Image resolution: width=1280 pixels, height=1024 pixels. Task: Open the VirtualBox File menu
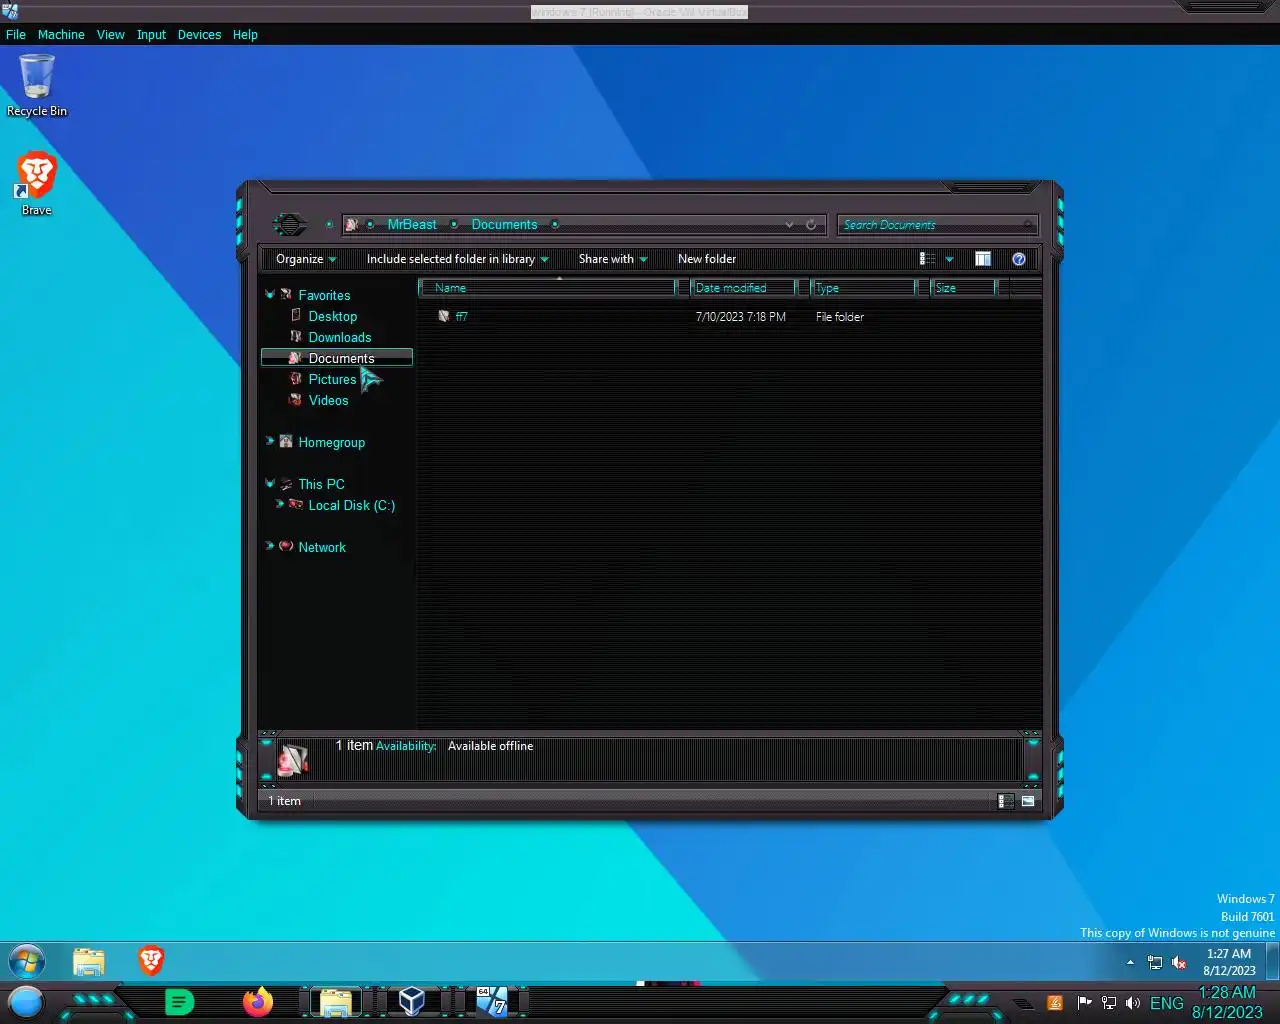[x=16, y=34]
